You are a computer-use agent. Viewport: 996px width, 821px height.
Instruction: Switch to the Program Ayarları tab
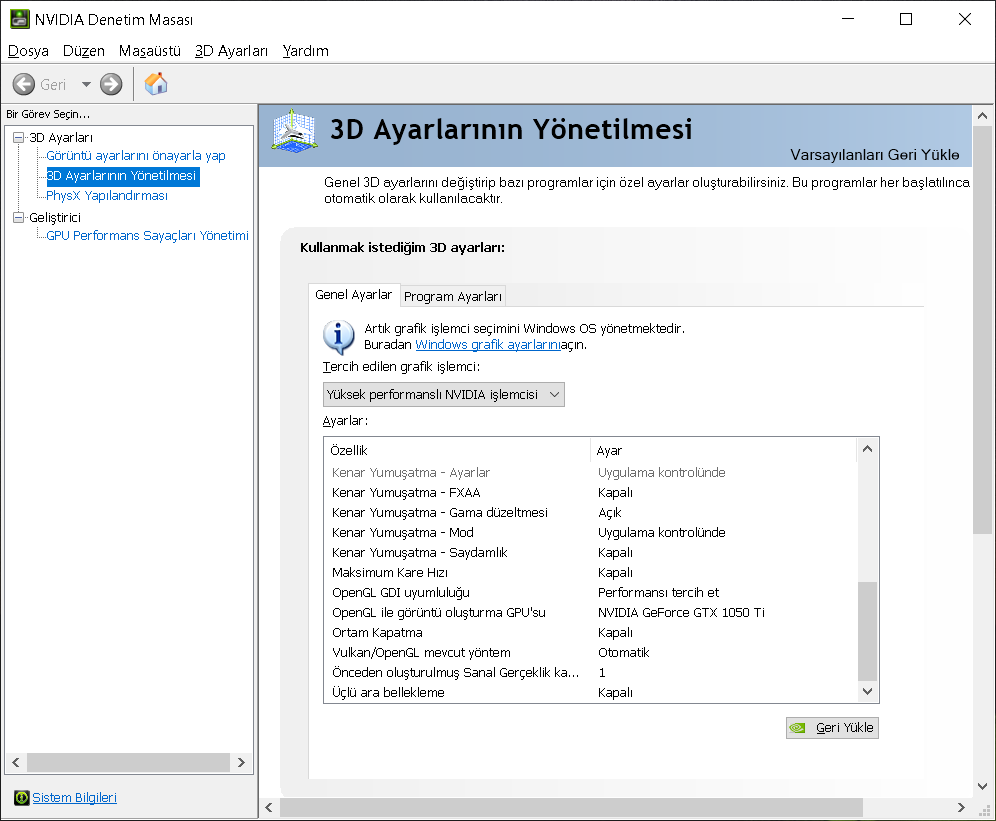tap(453, 296)
